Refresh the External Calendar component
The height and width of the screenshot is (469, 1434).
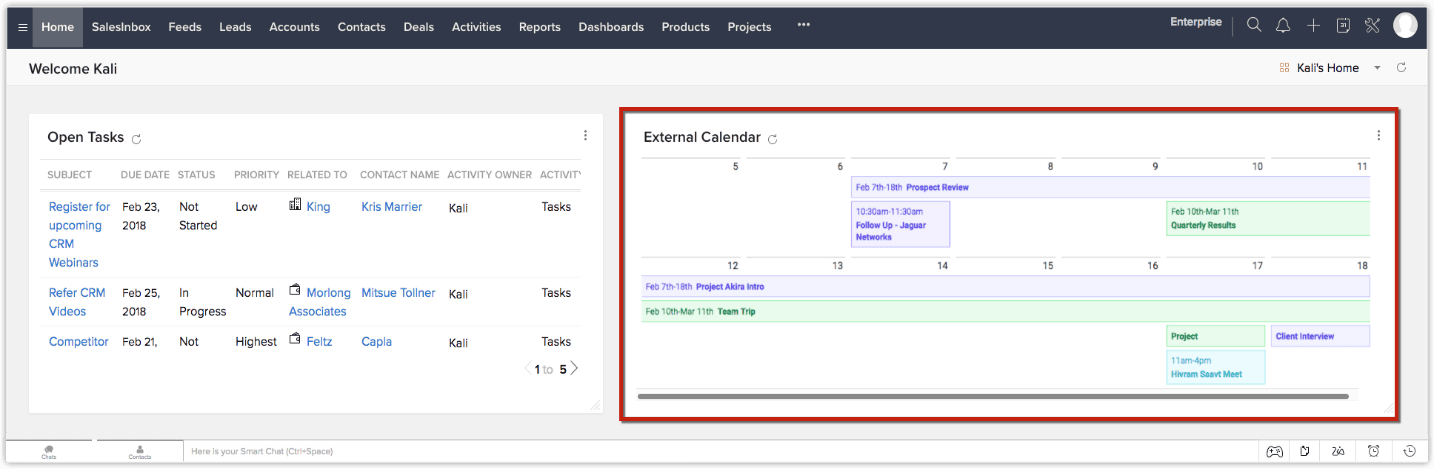(x=772, y=139)
